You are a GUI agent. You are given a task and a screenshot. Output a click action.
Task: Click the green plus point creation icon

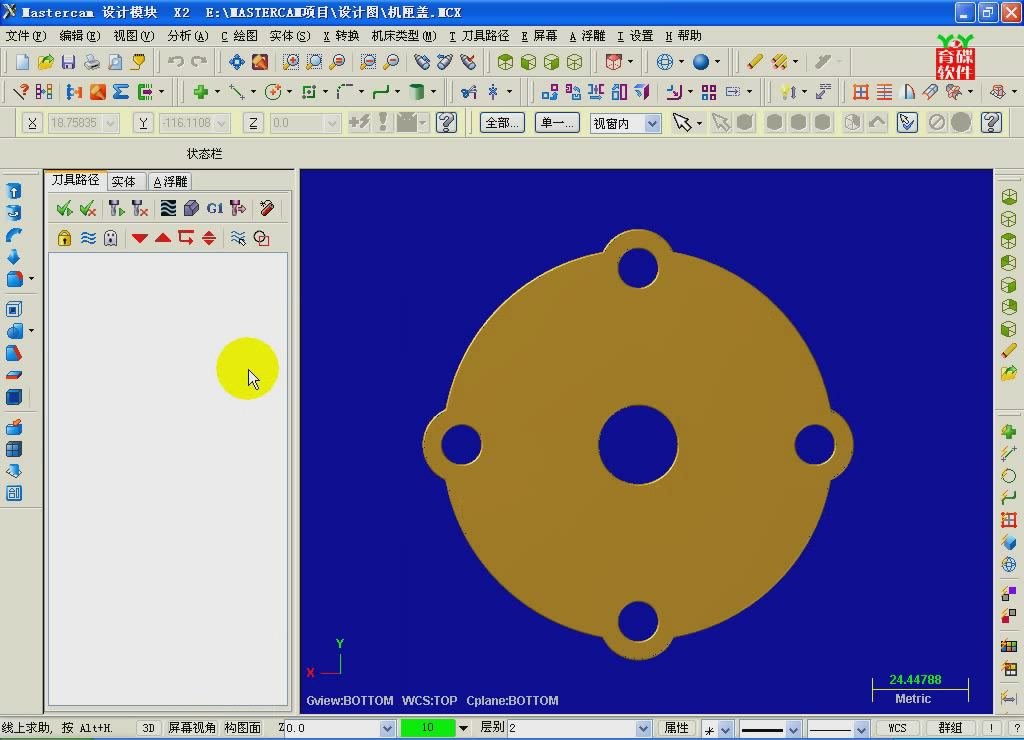click(200, 92)
